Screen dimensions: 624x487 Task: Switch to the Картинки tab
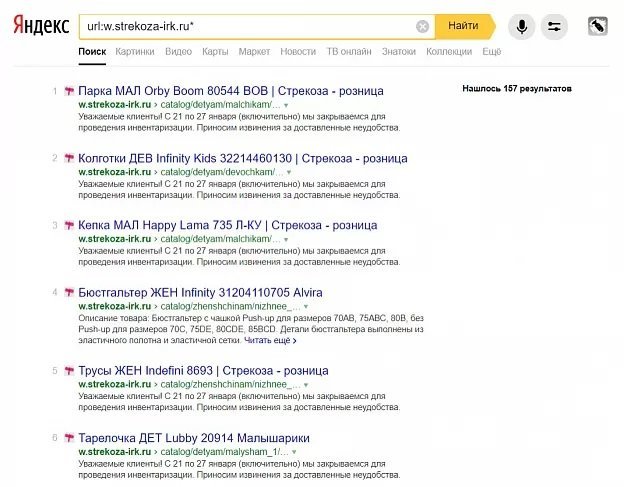coord(135,50)
